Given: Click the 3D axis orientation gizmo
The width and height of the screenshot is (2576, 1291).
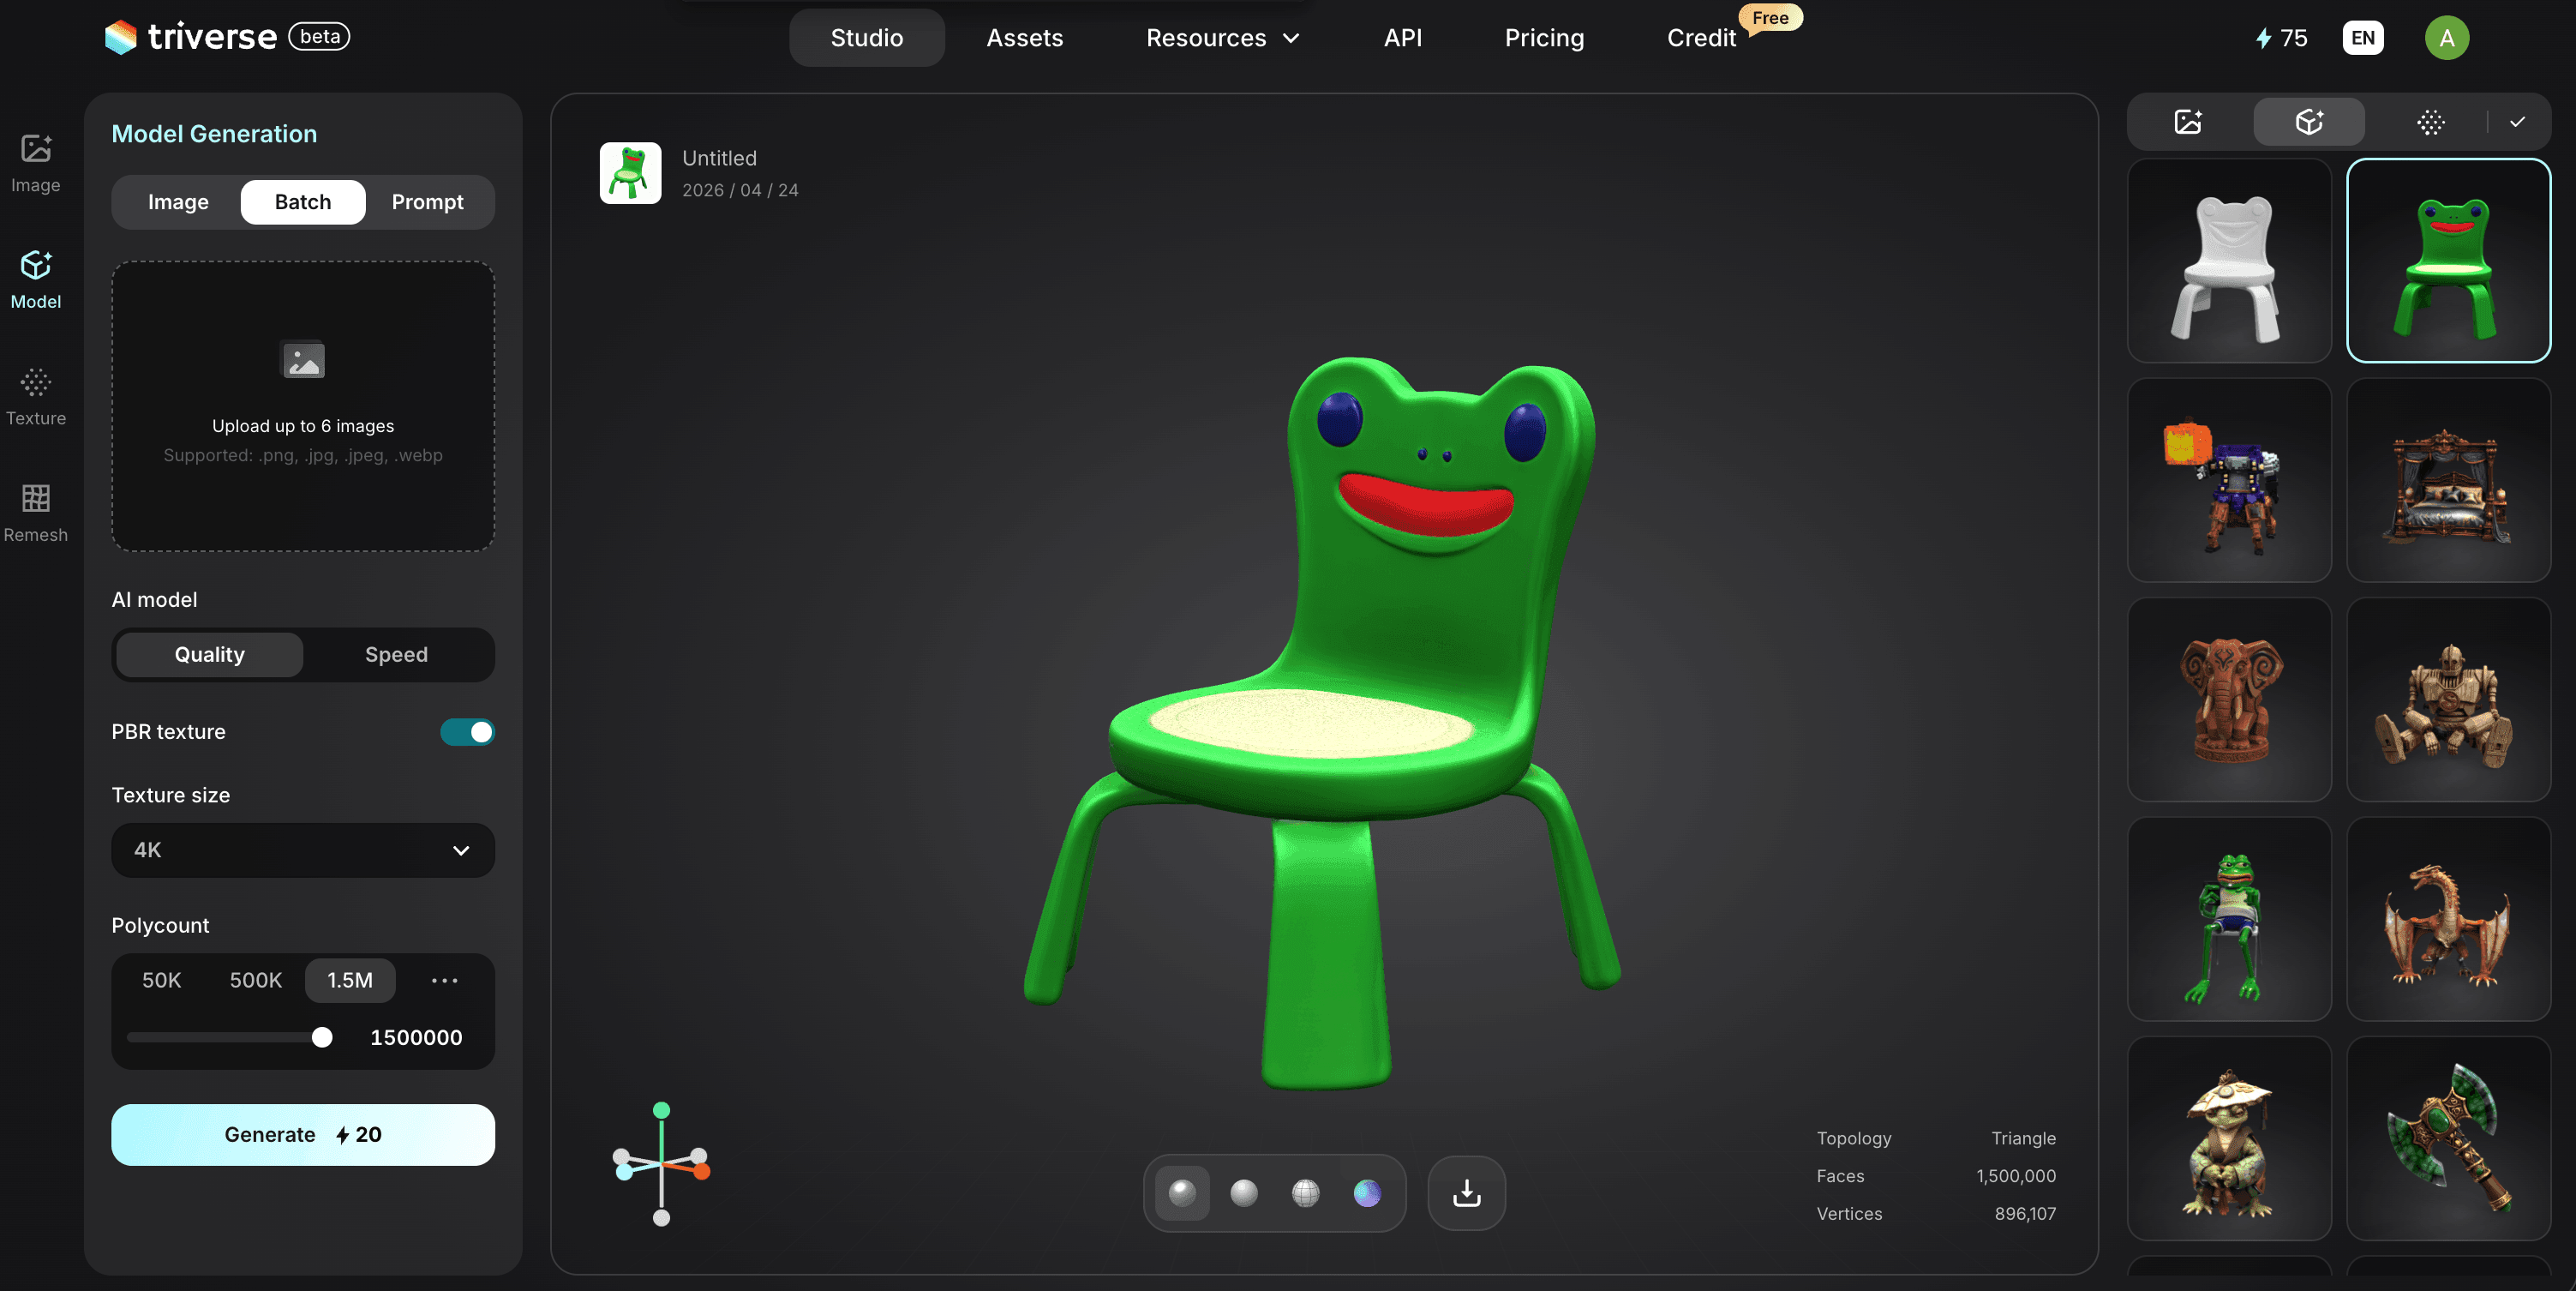Looking at the screenshot, I should pos(661,1164).
